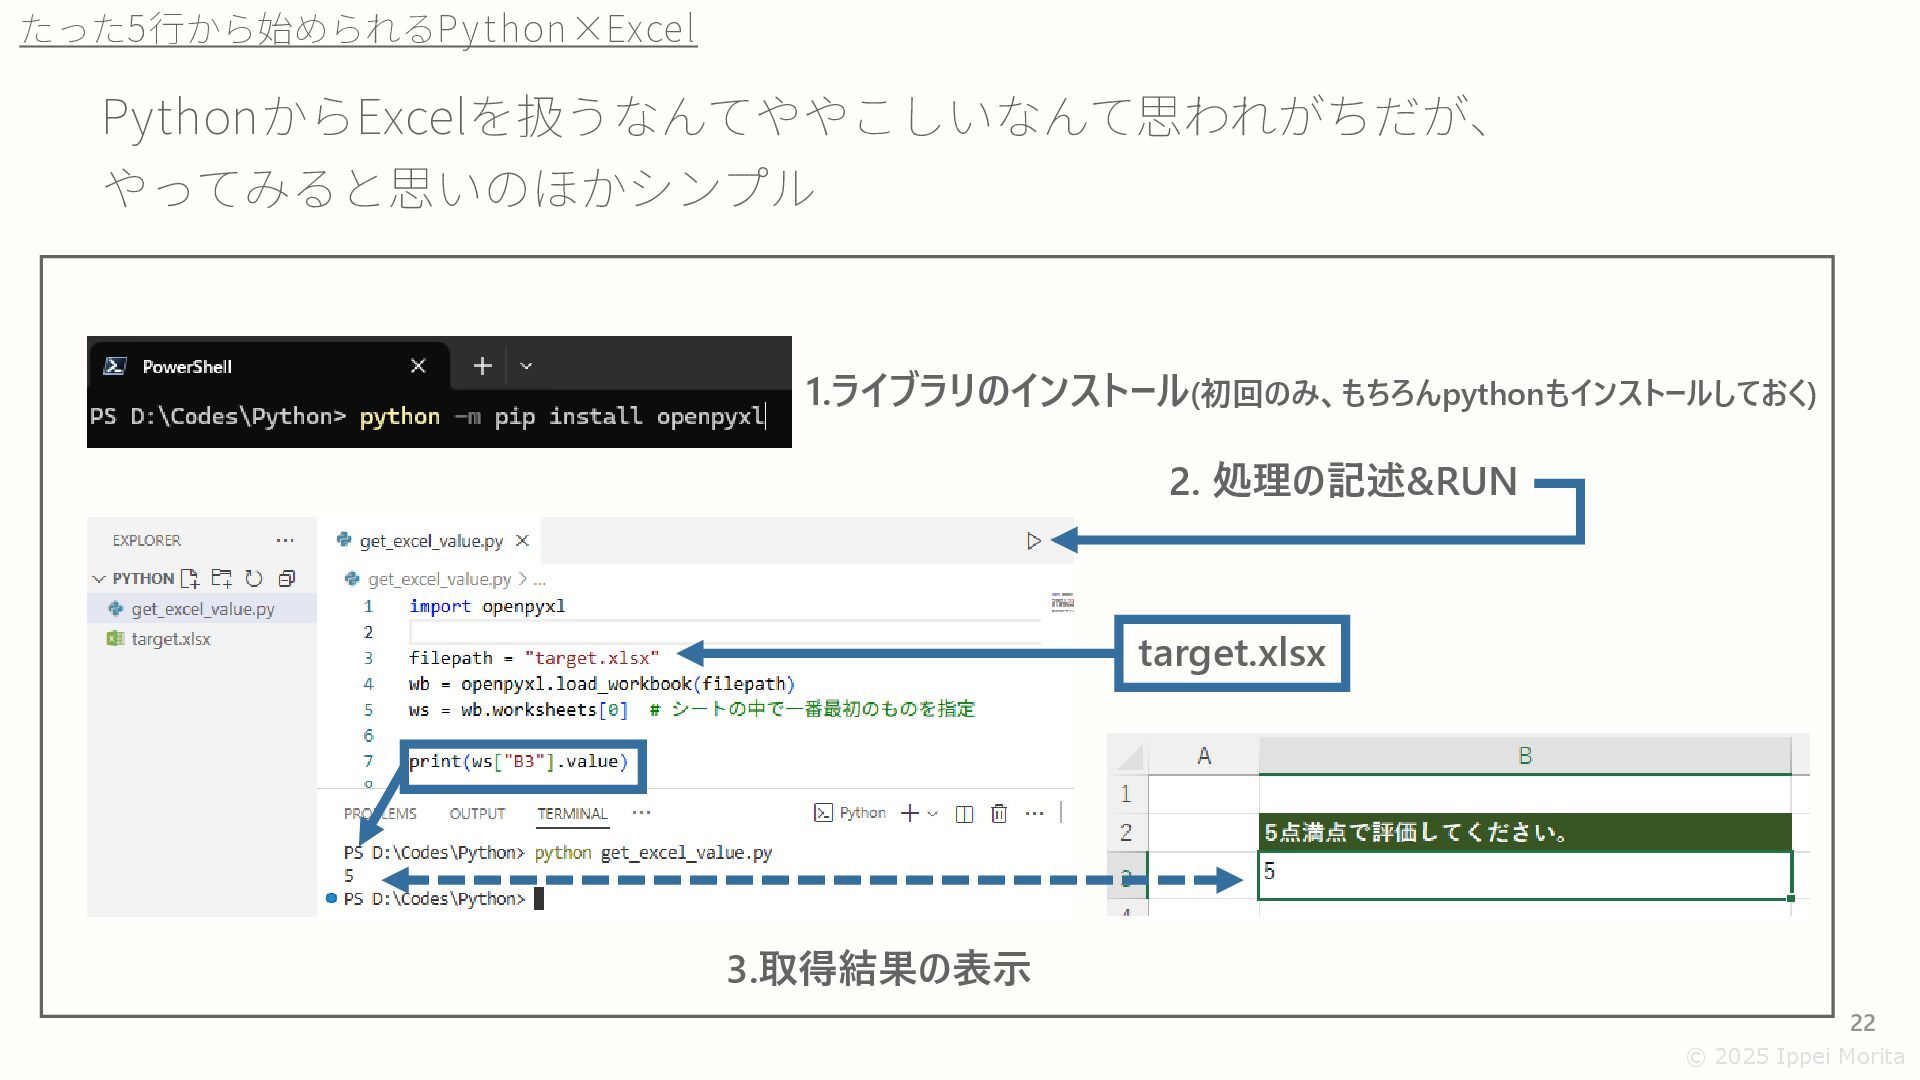Click the New Folder icon in Explorer
Screen dimensions: 1920x1080
click(x=222, y=578)
